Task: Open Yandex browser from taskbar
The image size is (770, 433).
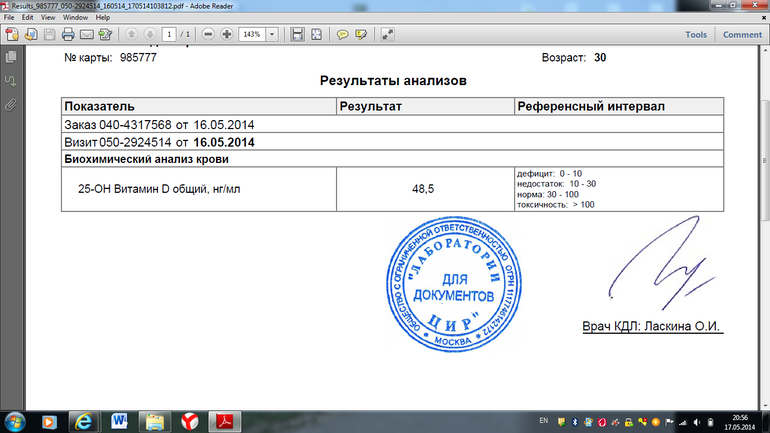Action: tap(190, 422)
